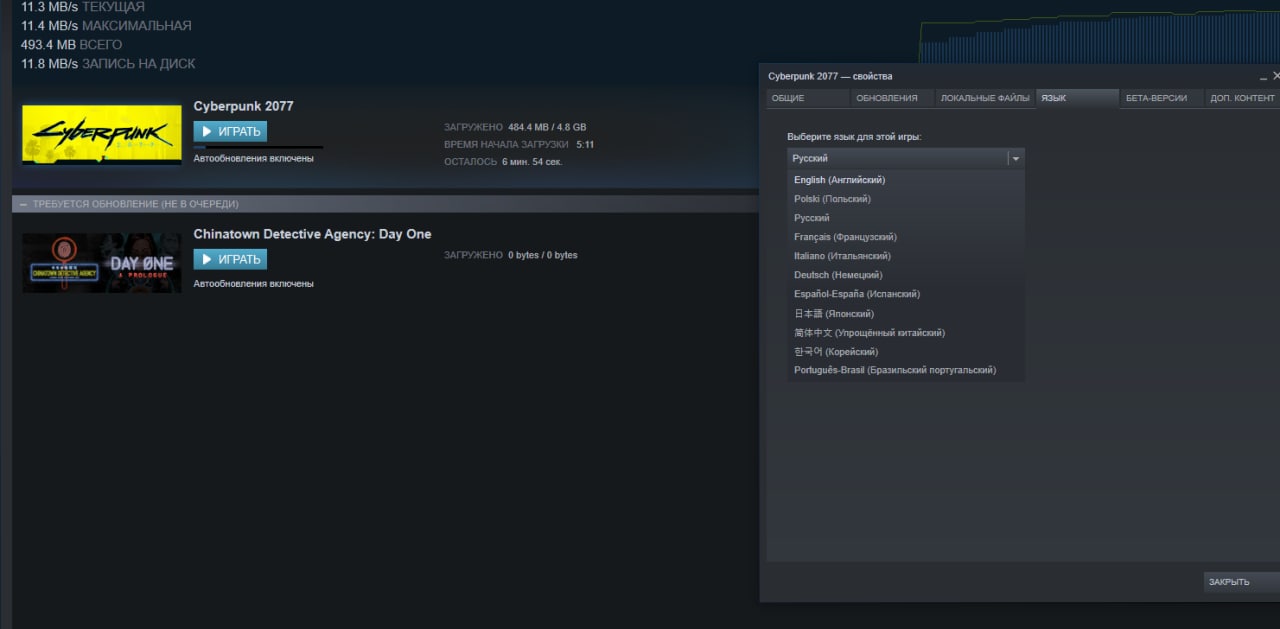Close the properties window with the X
1280x629 pixels.
(x=1276, y=76)
